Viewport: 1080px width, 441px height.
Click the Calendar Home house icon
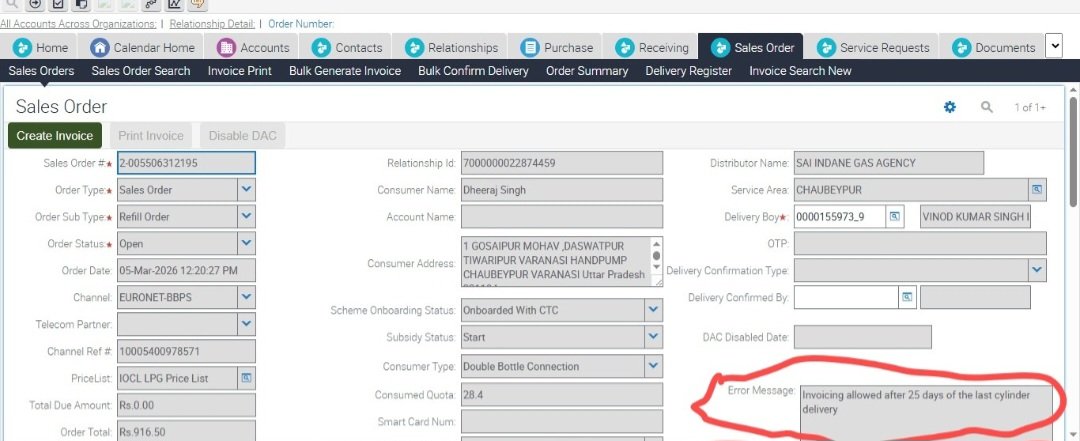point(100,48)
